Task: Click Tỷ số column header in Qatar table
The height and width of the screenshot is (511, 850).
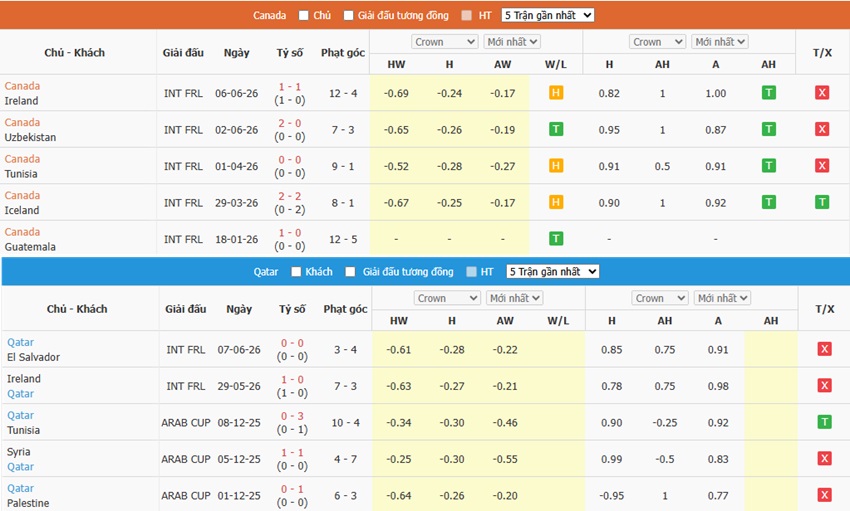Action: pyautogui.click(x=292, y=309)
